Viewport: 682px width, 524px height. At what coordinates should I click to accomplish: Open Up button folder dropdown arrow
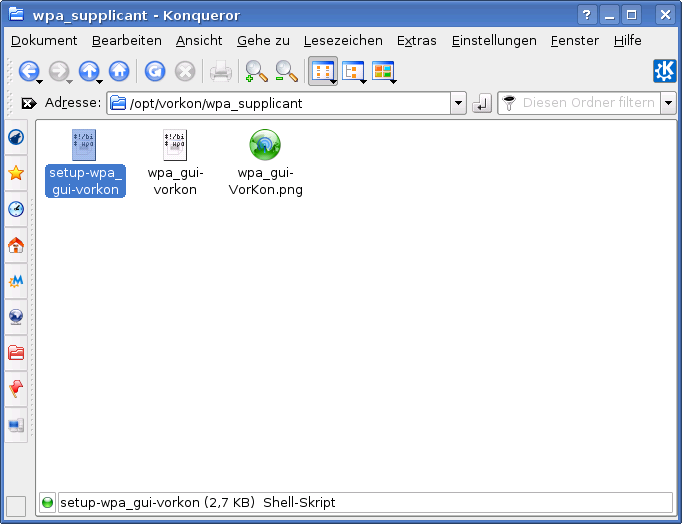(100, 82)
